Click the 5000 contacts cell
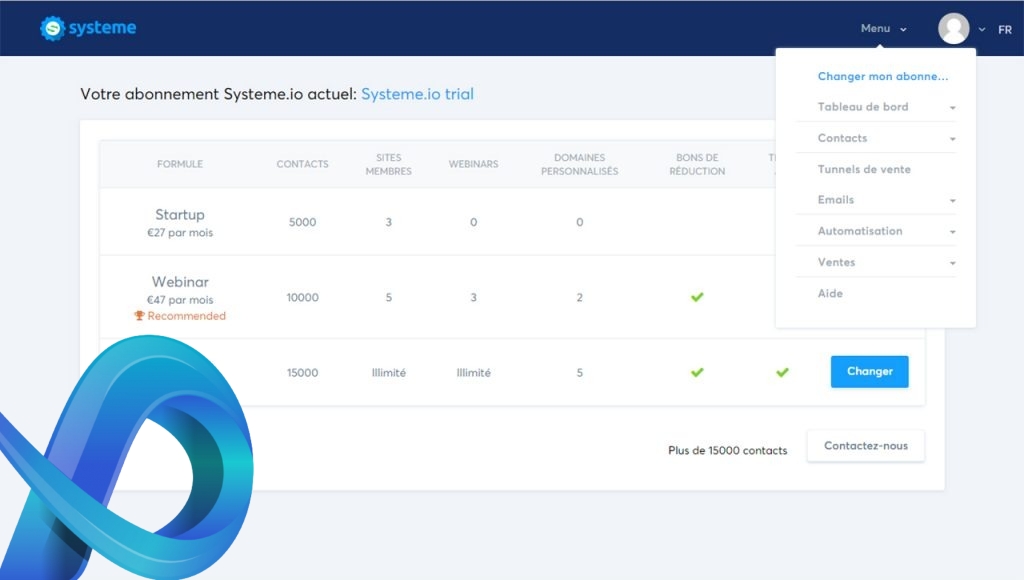 (302, 222)
